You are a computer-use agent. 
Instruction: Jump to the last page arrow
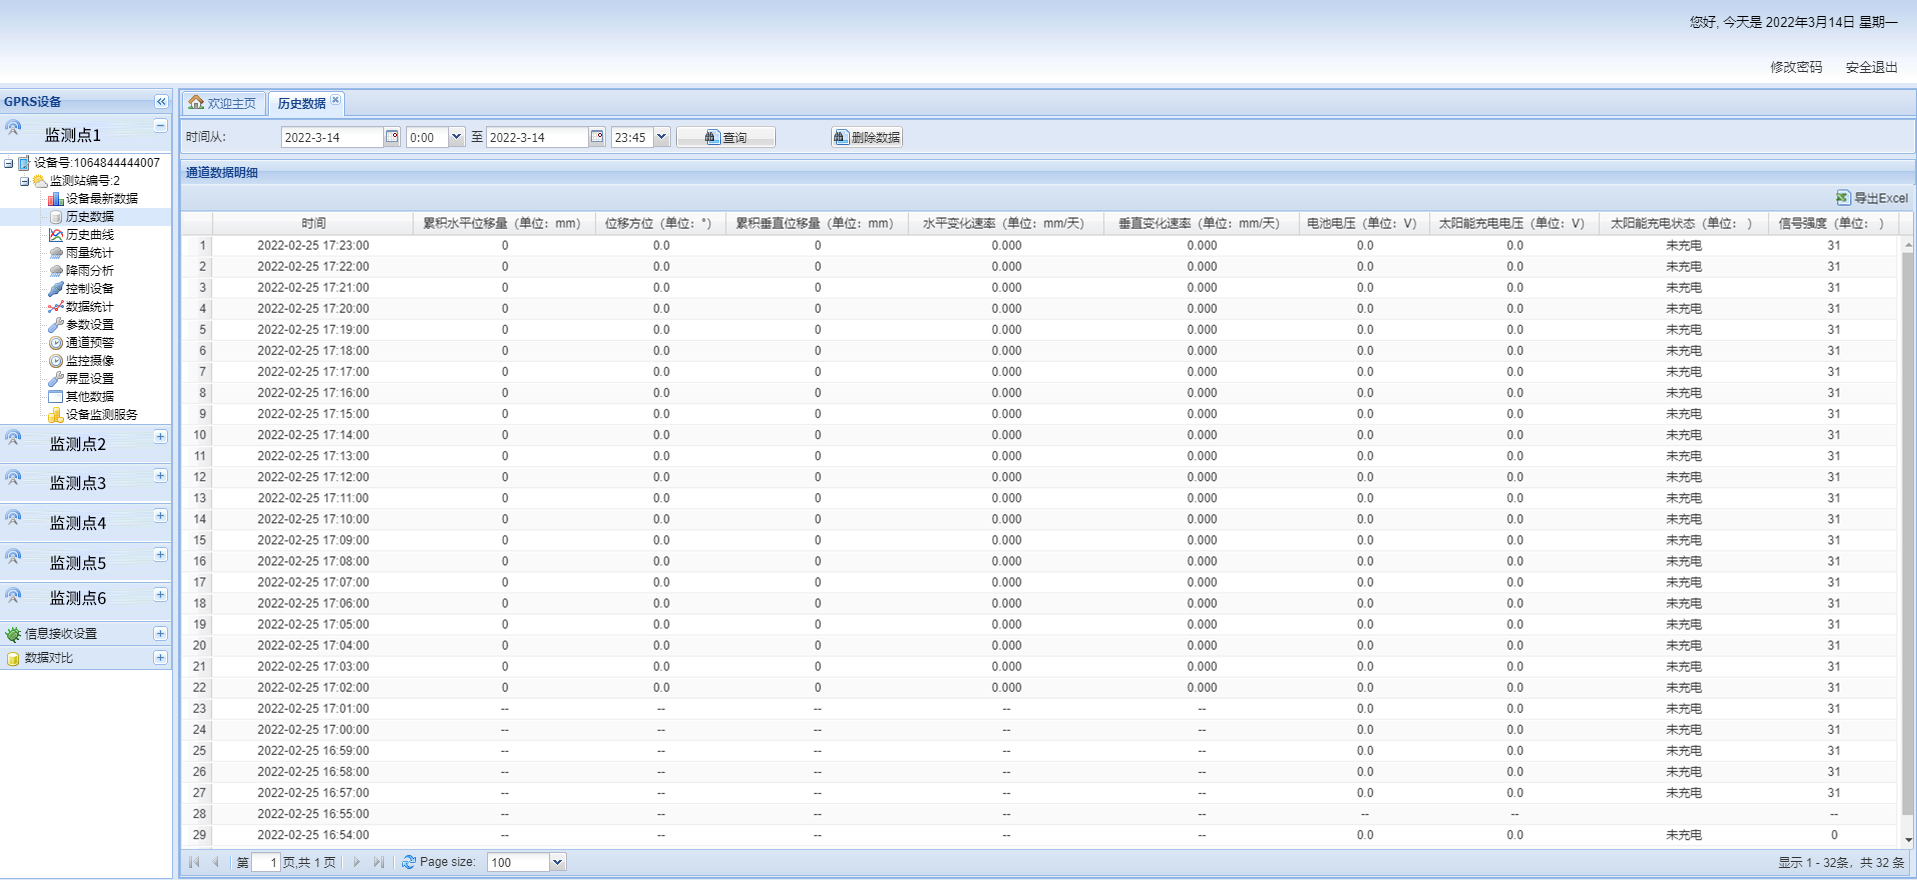coord(379,862)
